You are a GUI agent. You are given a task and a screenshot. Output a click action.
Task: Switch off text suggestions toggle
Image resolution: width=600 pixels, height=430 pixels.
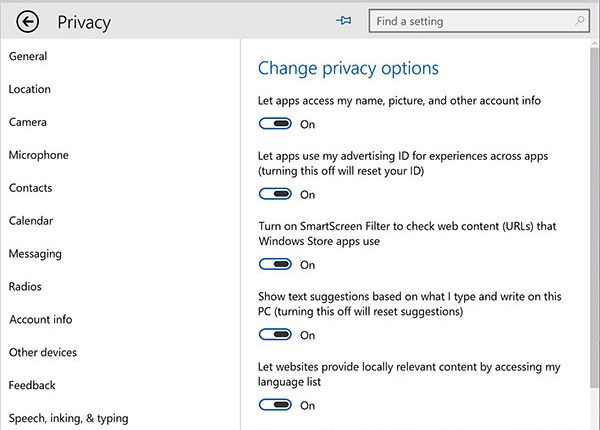coord(275,335)
